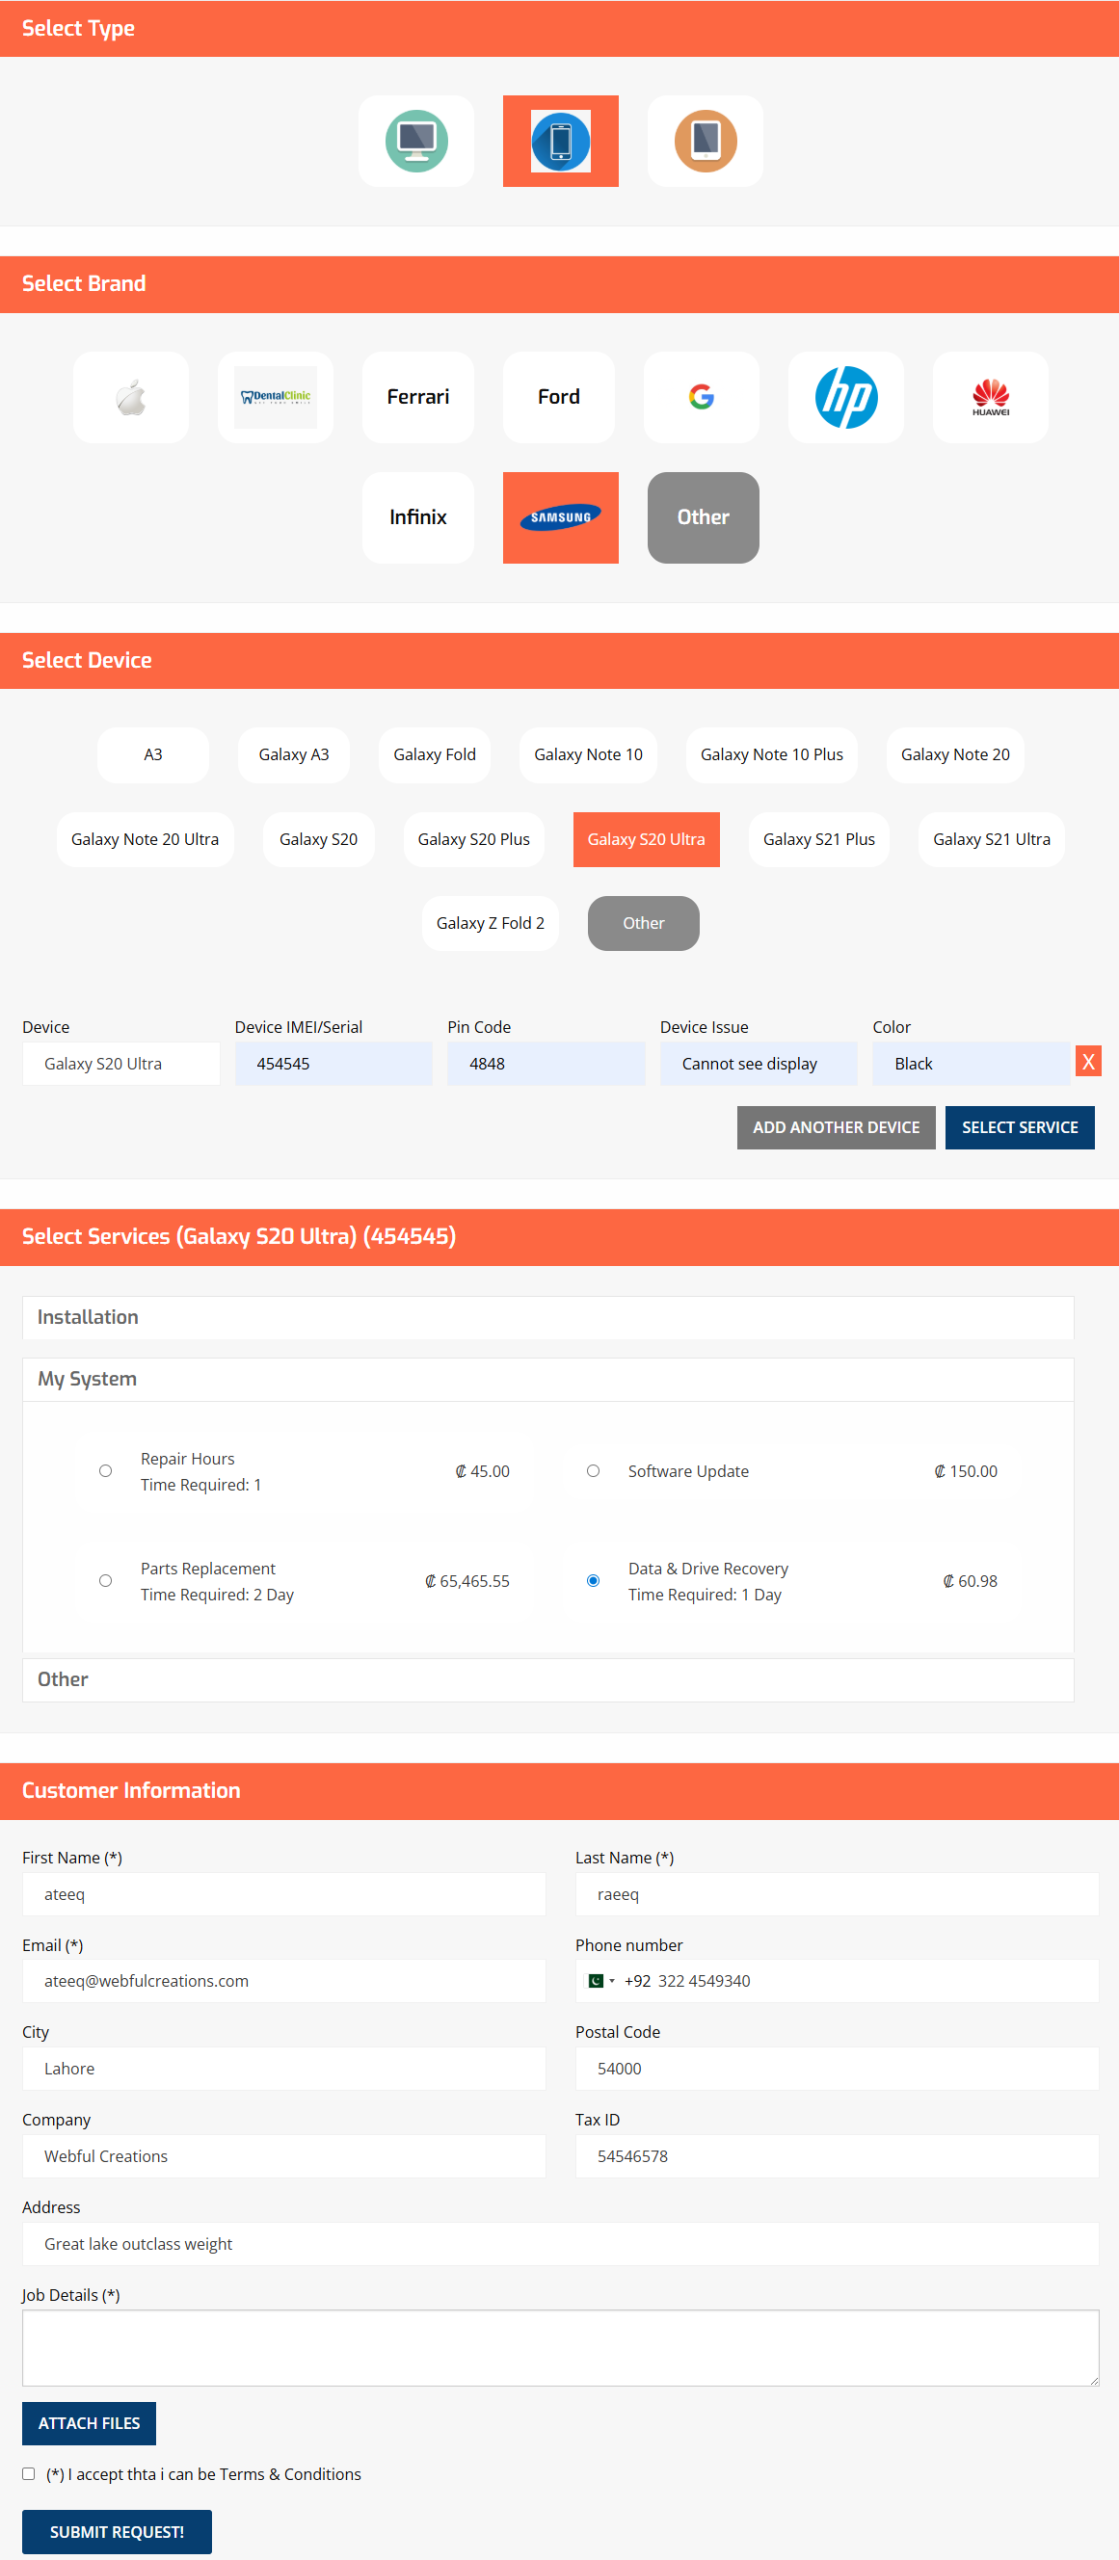Edit the City field
Viewport: 1119px width, 2560px height.
pos(284,2068)
